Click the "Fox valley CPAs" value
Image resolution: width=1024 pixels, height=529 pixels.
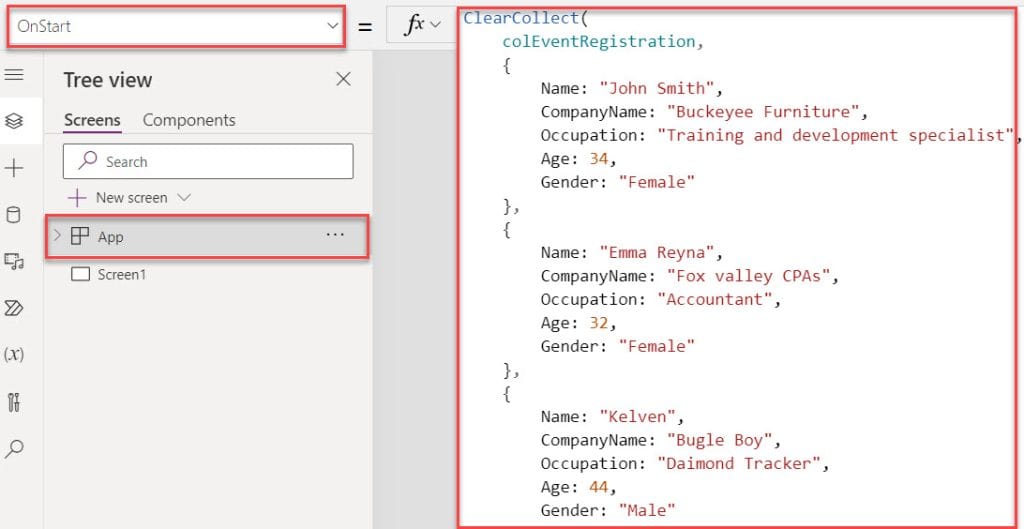tap(748, 276)
